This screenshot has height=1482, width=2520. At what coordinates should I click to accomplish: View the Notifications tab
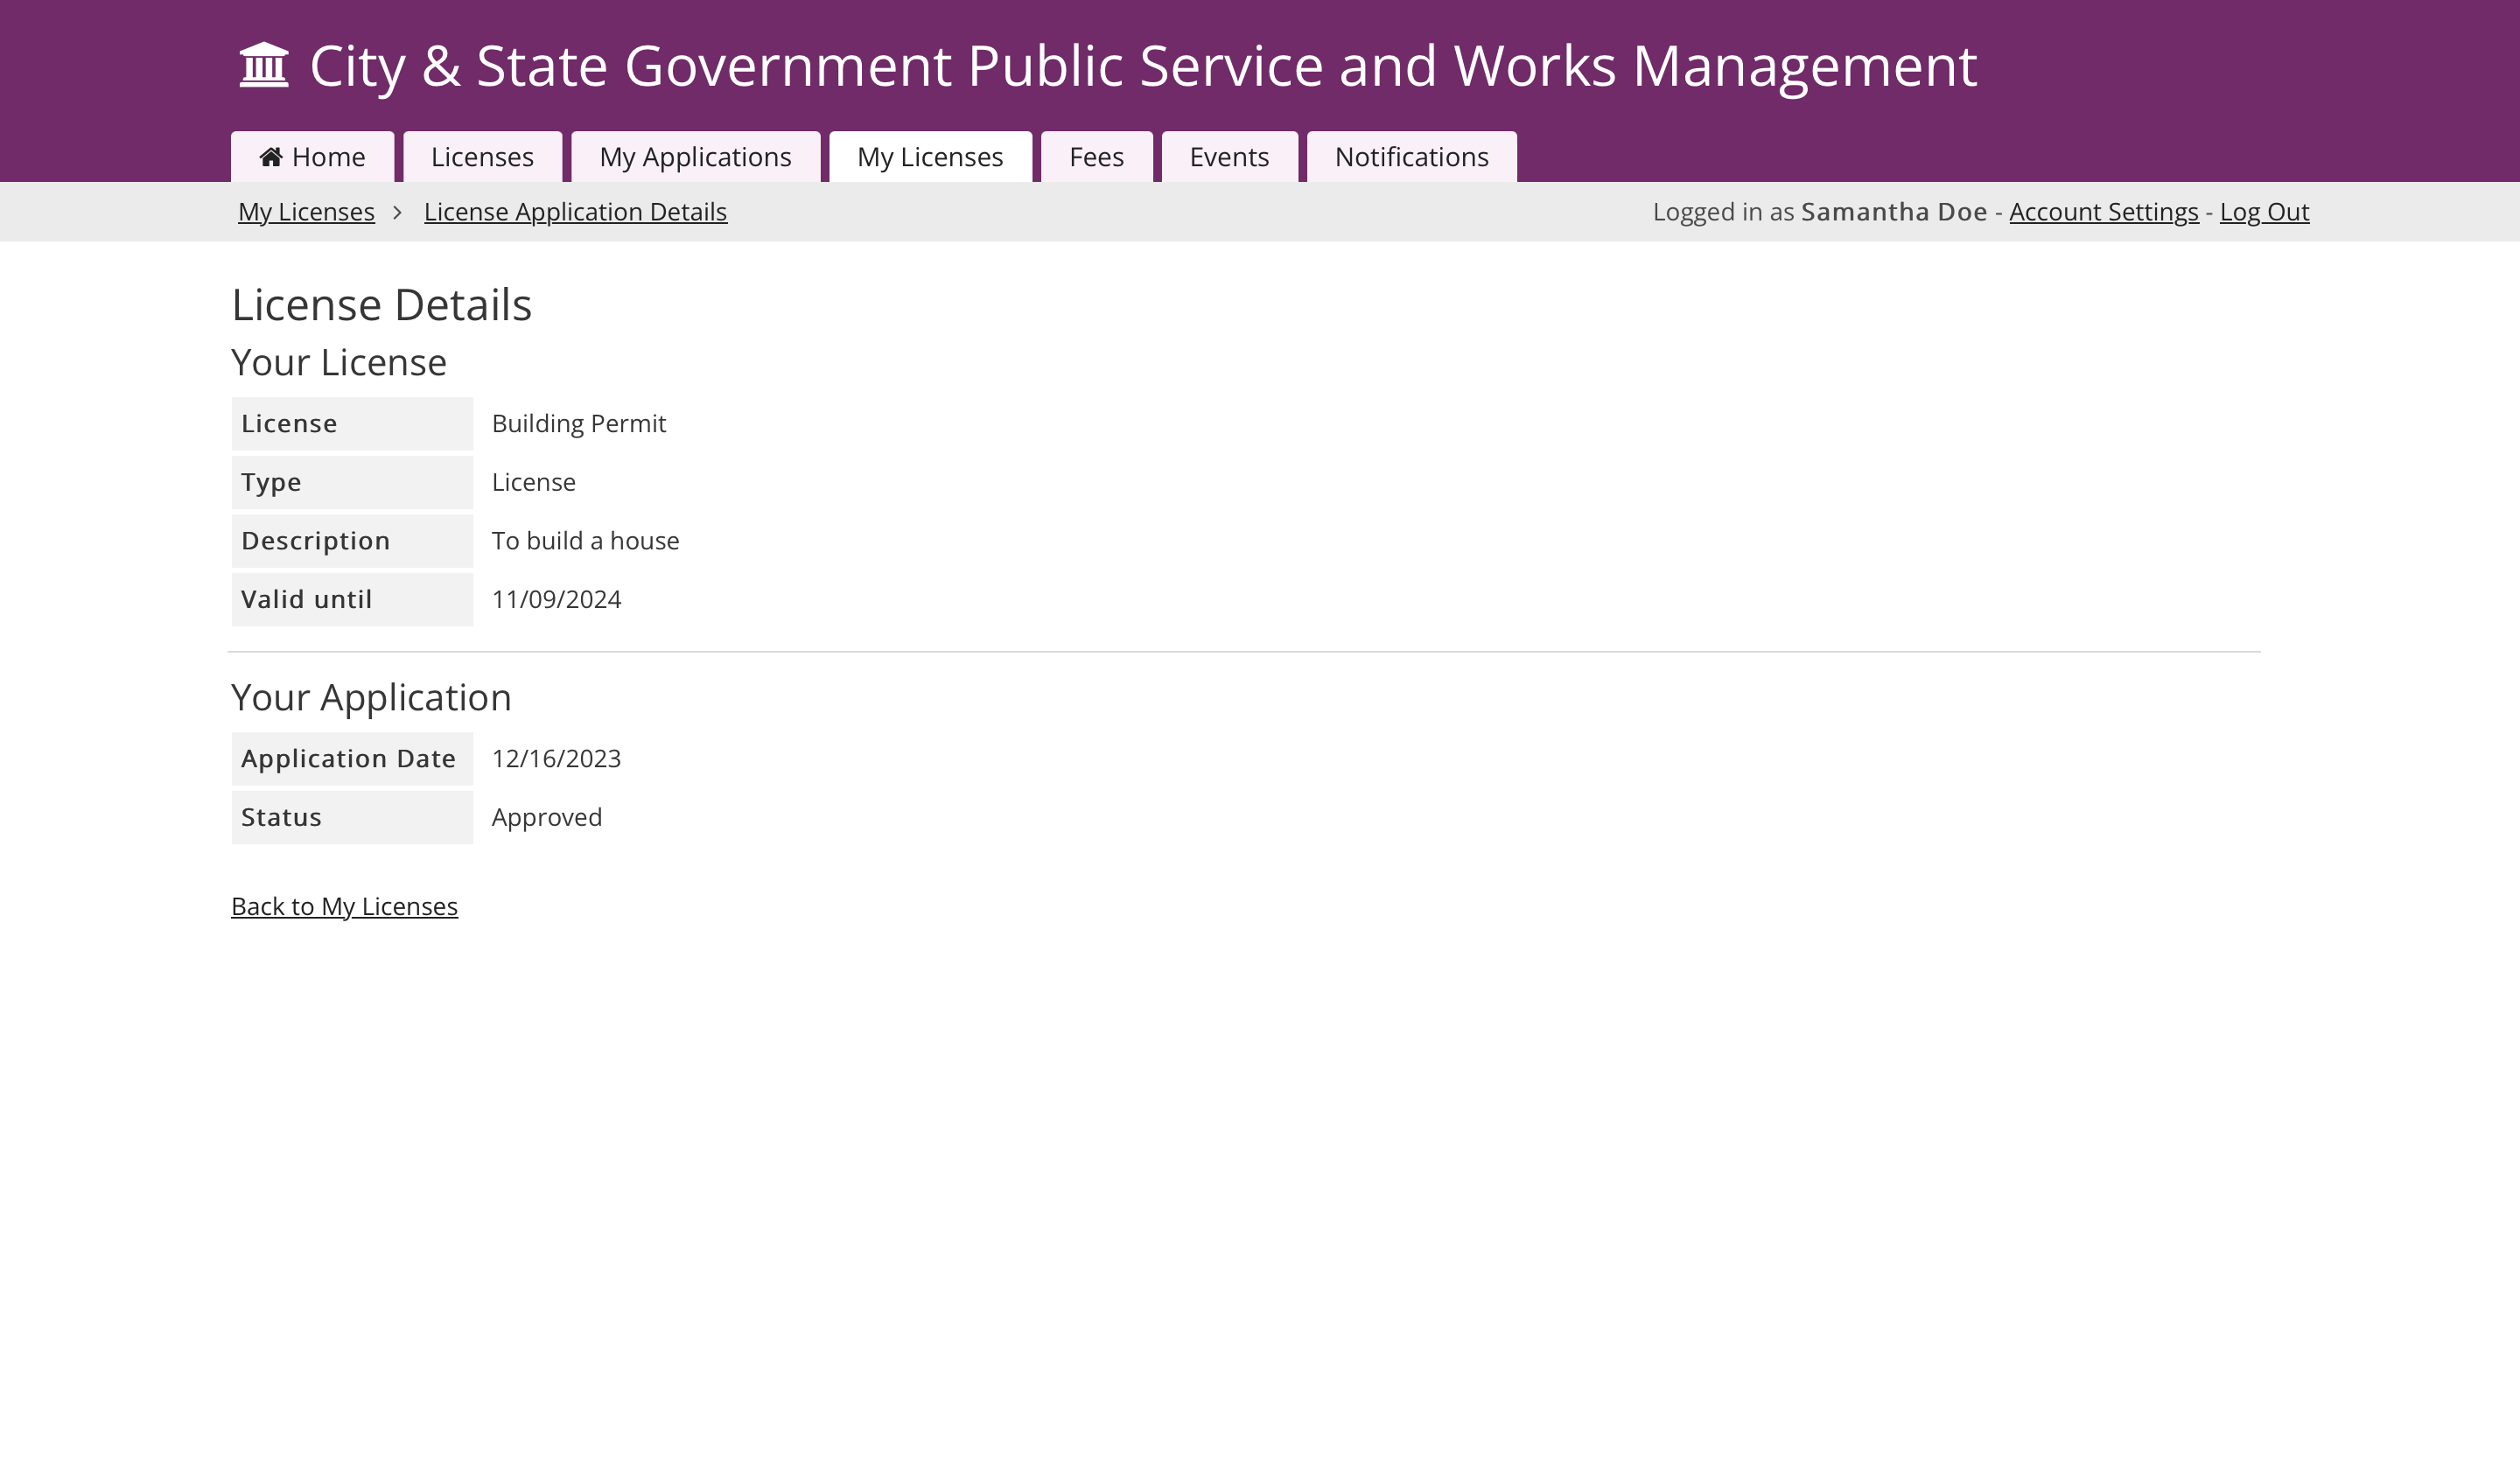[x=1411, y=157]
